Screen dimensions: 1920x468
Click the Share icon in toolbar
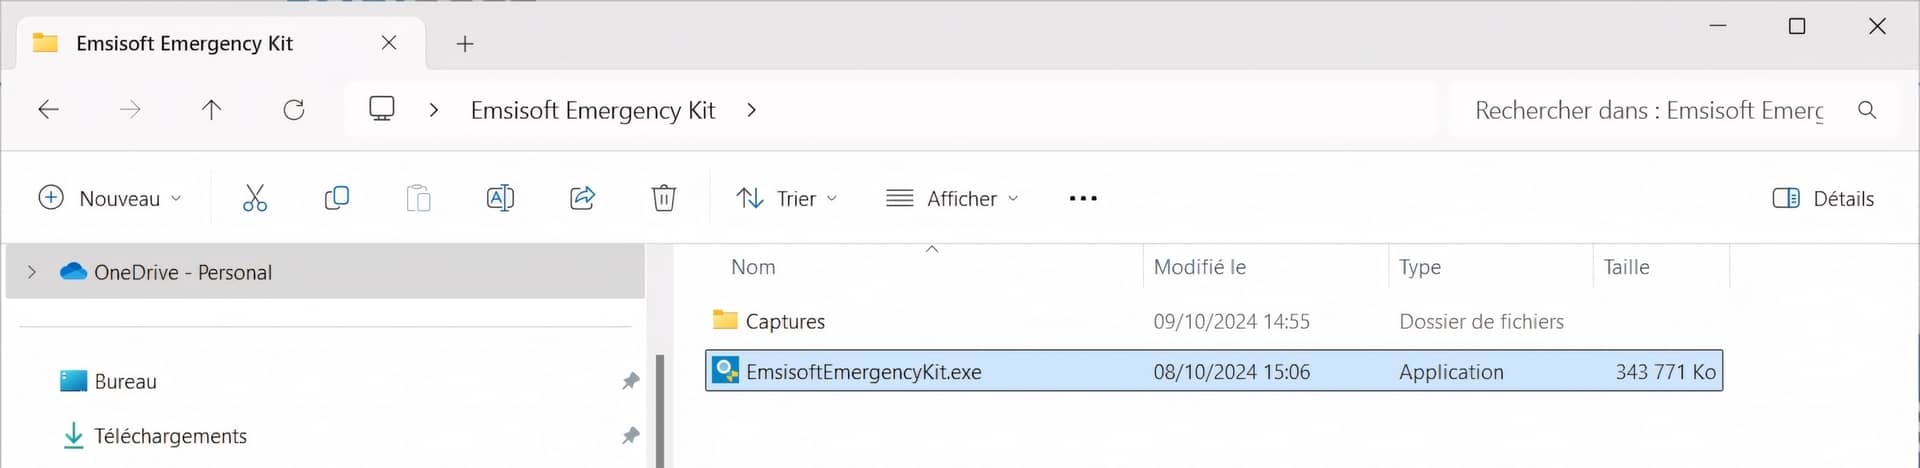click(x=582, y=198)
